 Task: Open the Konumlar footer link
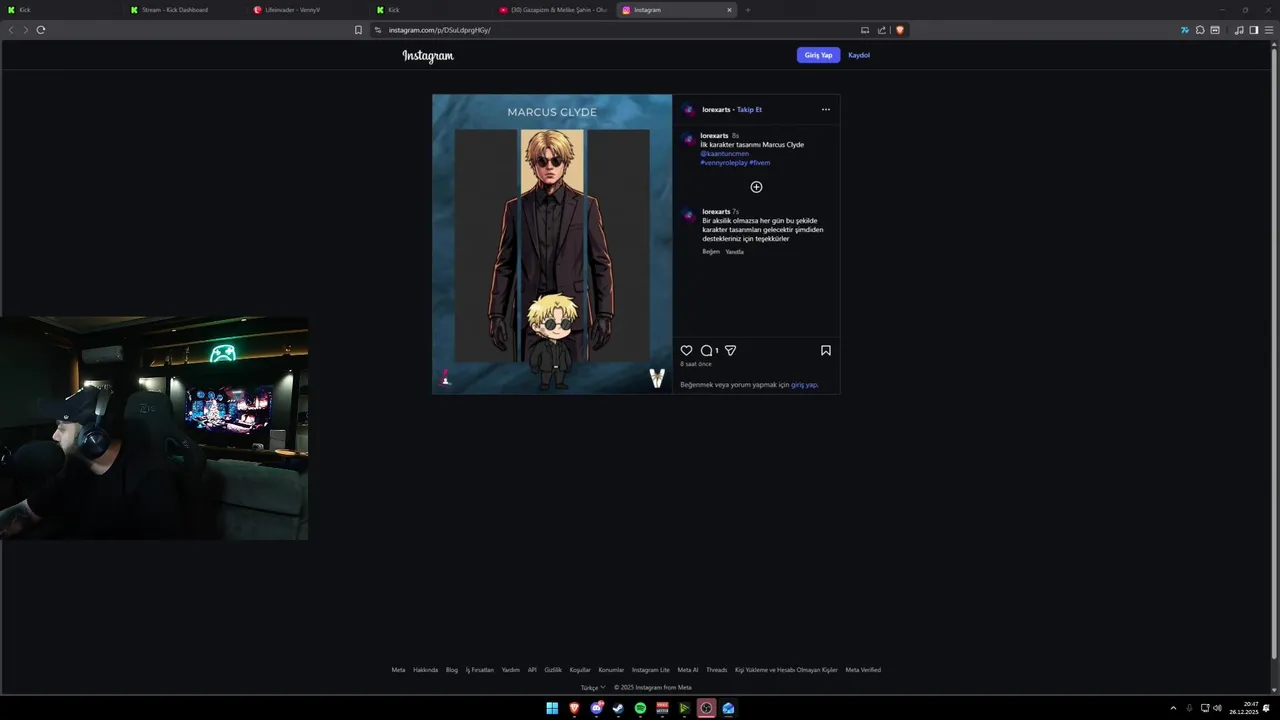(x=611, y=670)
